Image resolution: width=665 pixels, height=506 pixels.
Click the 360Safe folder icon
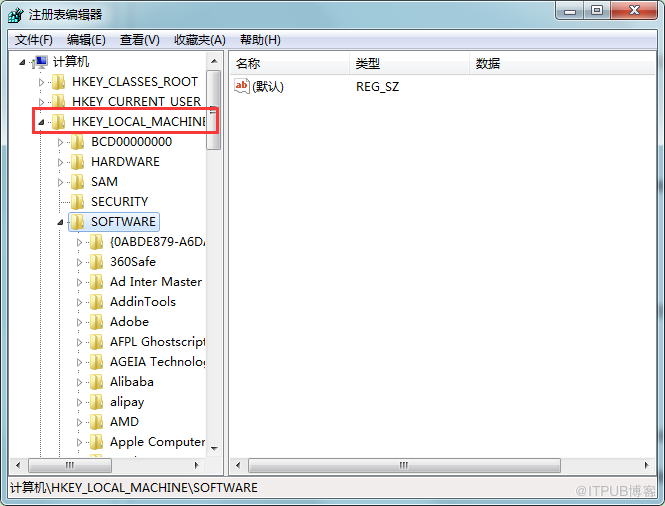tap(96, 262)
